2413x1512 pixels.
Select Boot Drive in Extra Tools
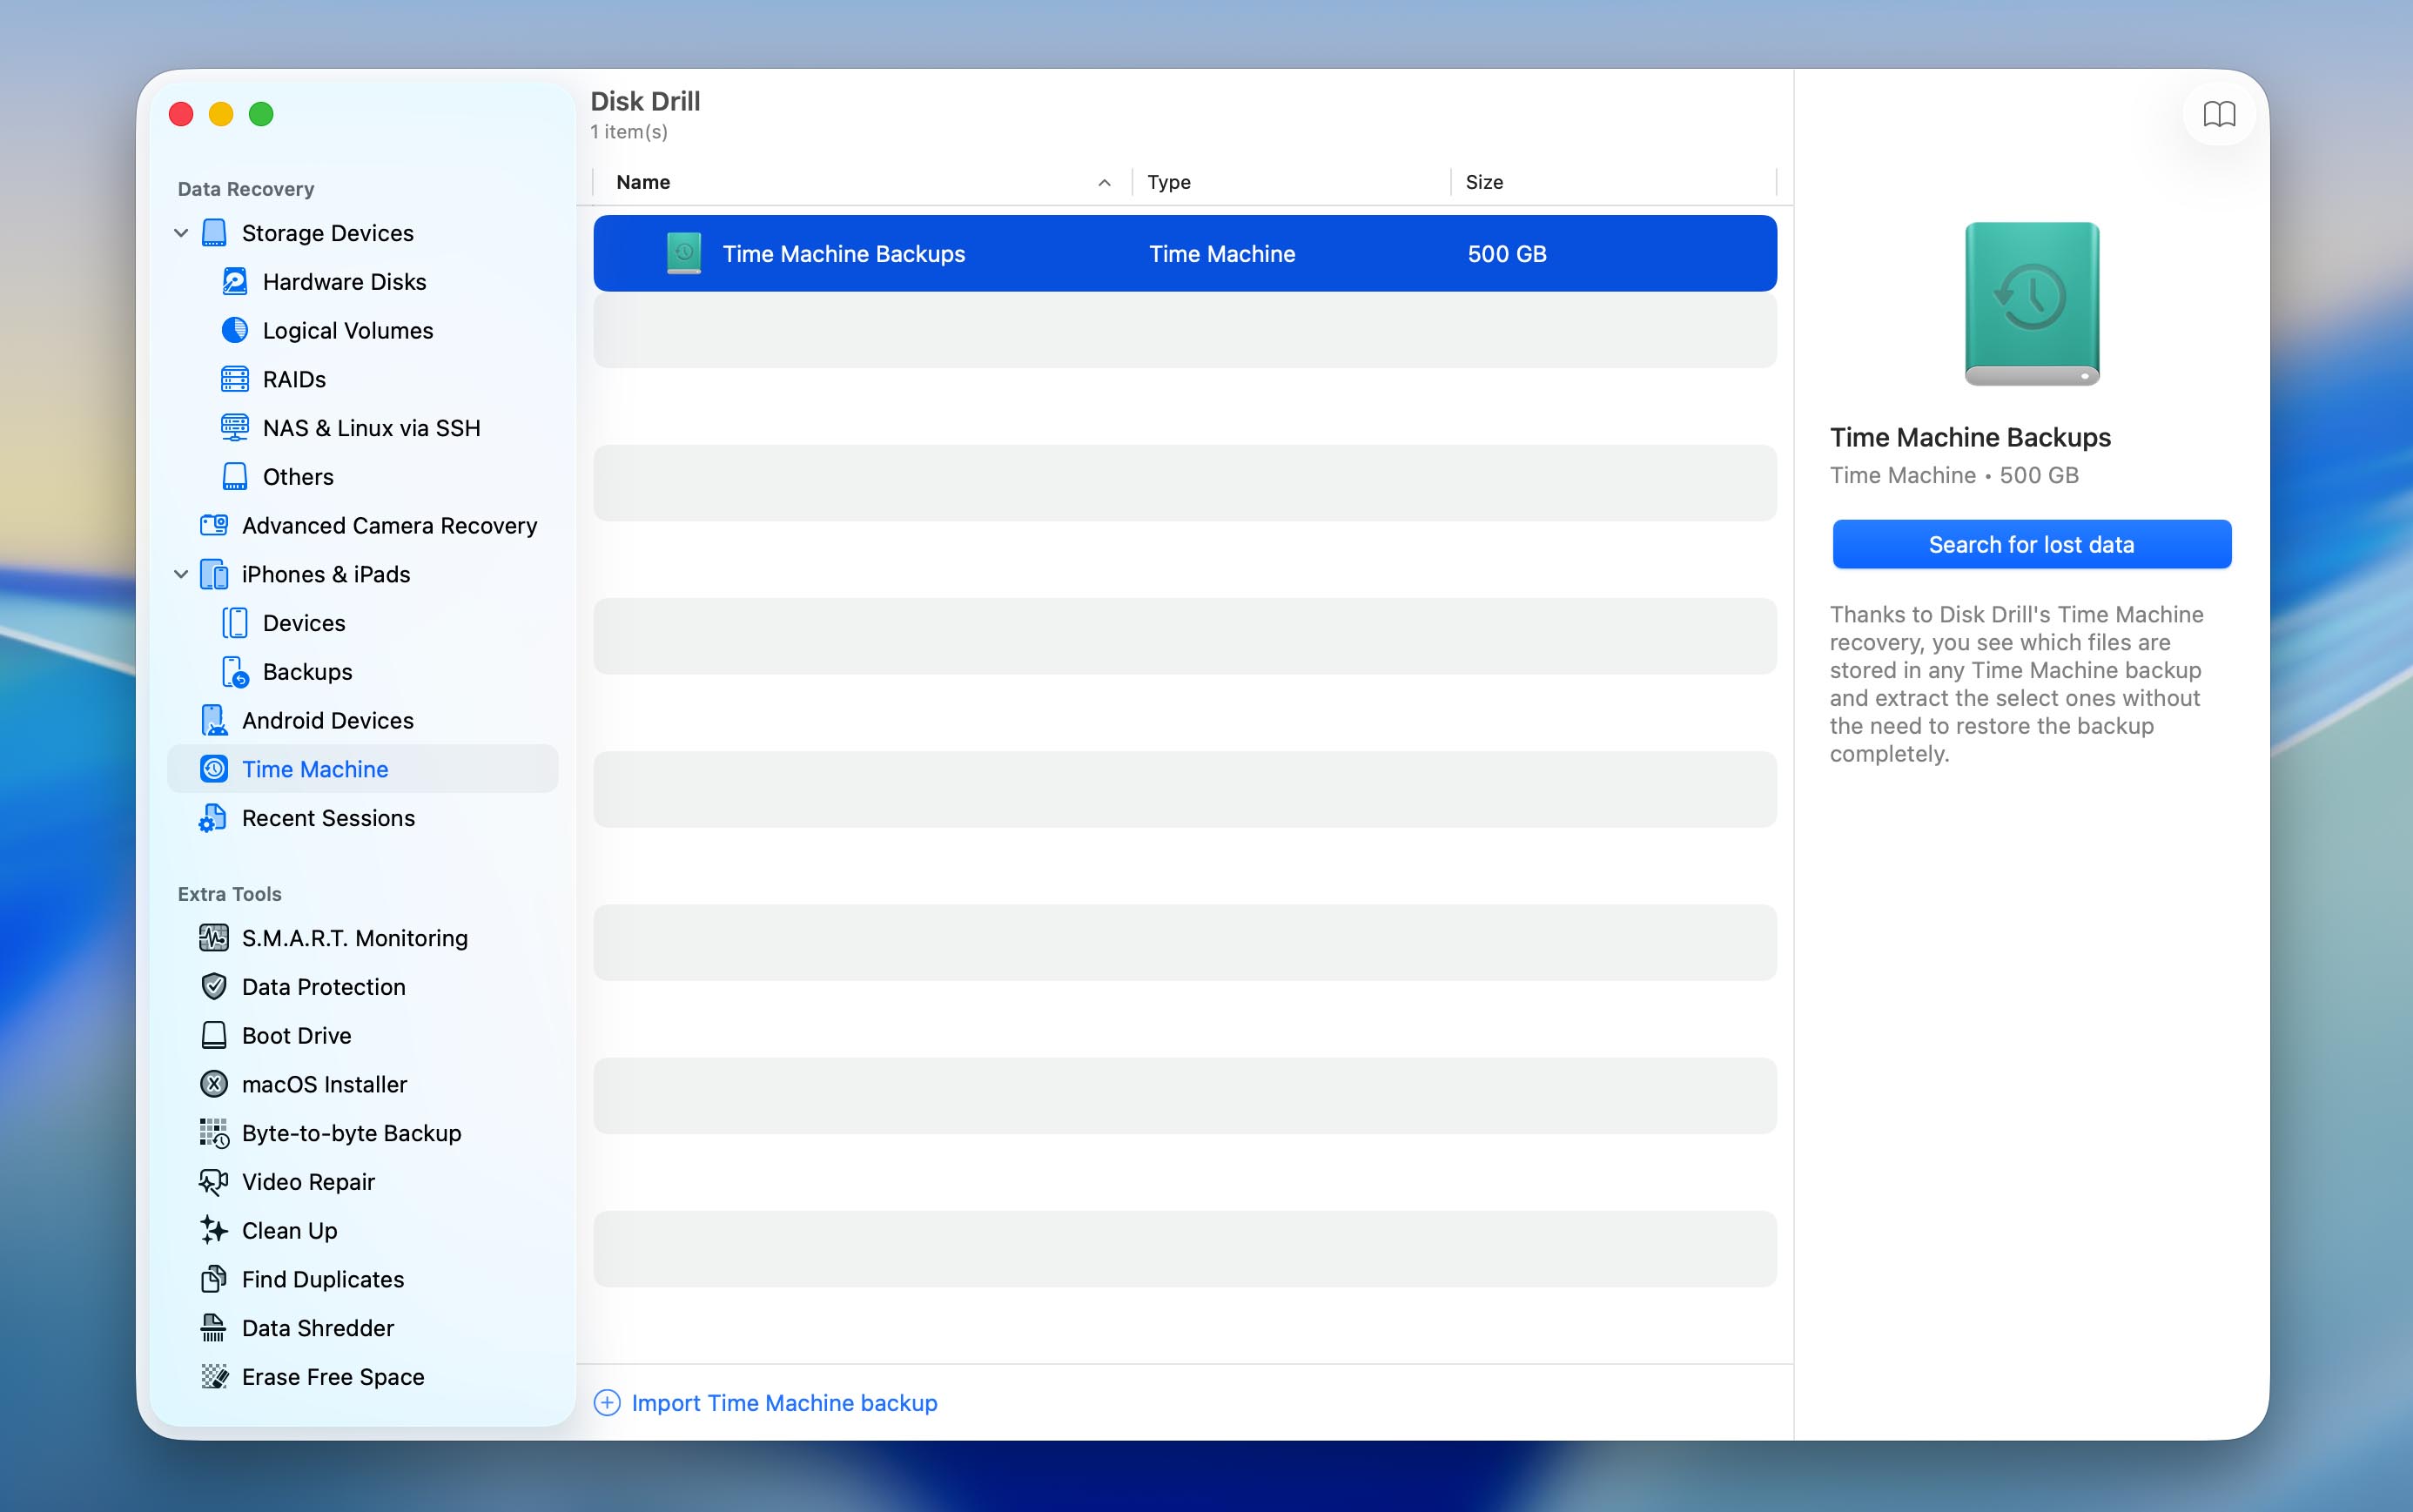(x=363, y=1035)
